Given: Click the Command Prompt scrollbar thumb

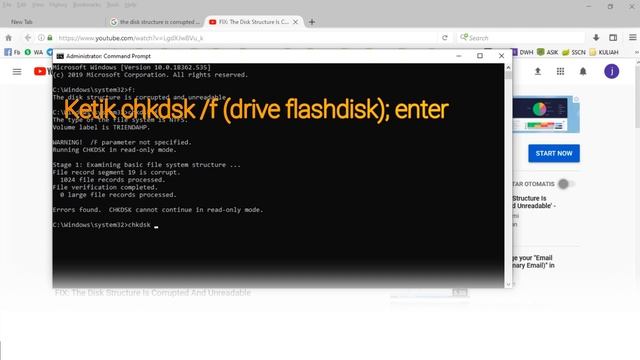Looking at the screenshot, I should click(x=508, y=75).
